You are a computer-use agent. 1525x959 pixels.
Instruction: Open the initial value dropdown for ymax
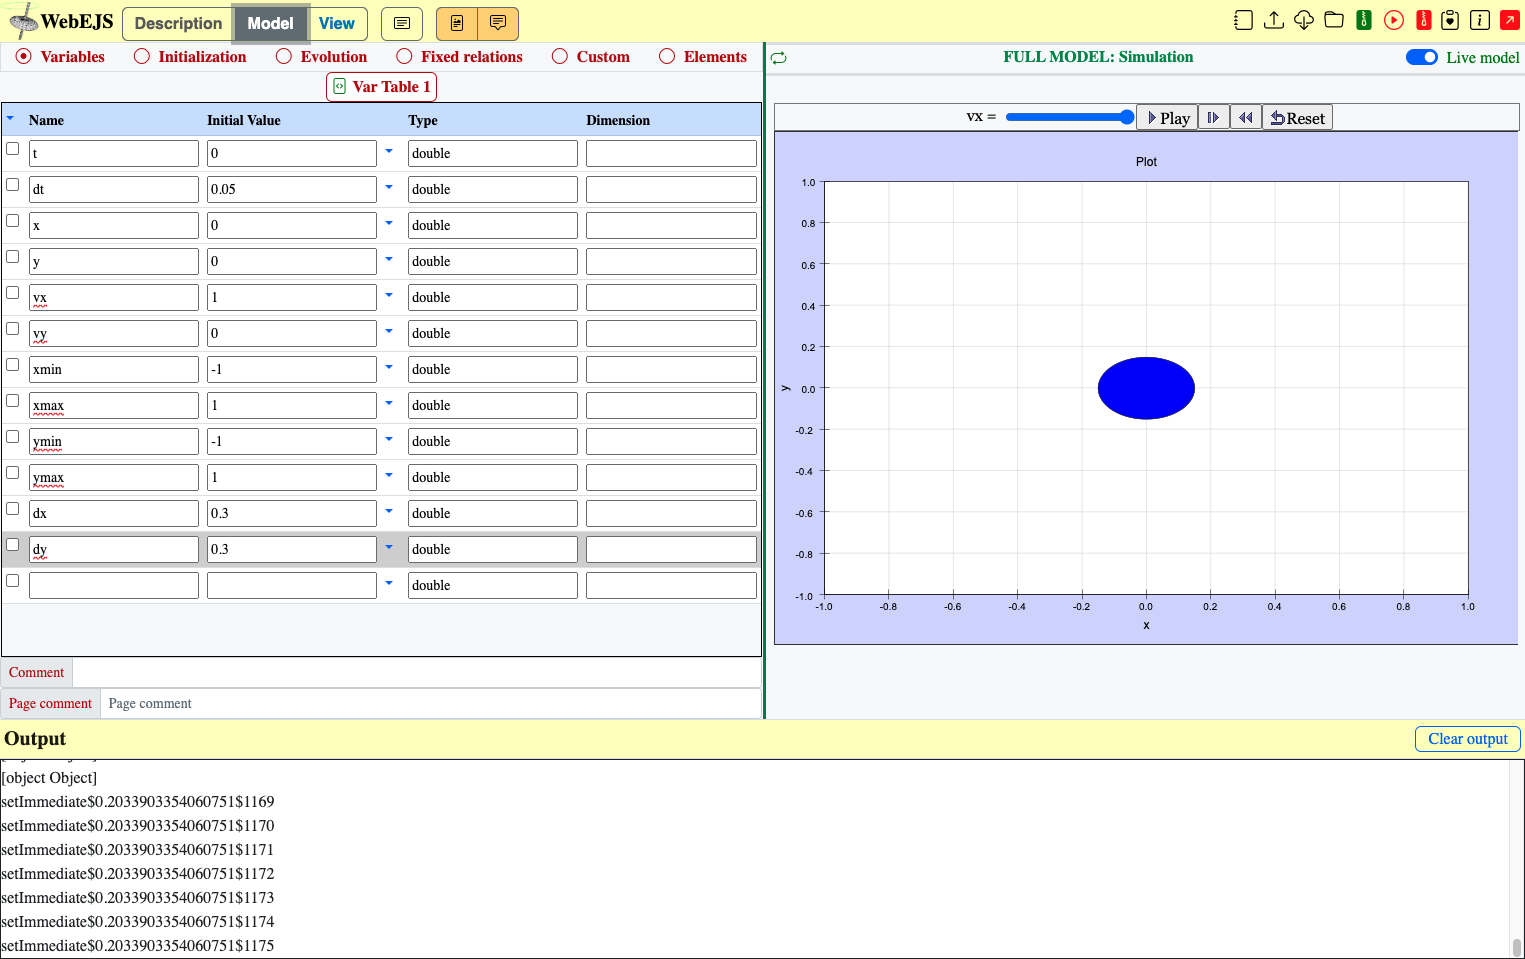(389, 475)
